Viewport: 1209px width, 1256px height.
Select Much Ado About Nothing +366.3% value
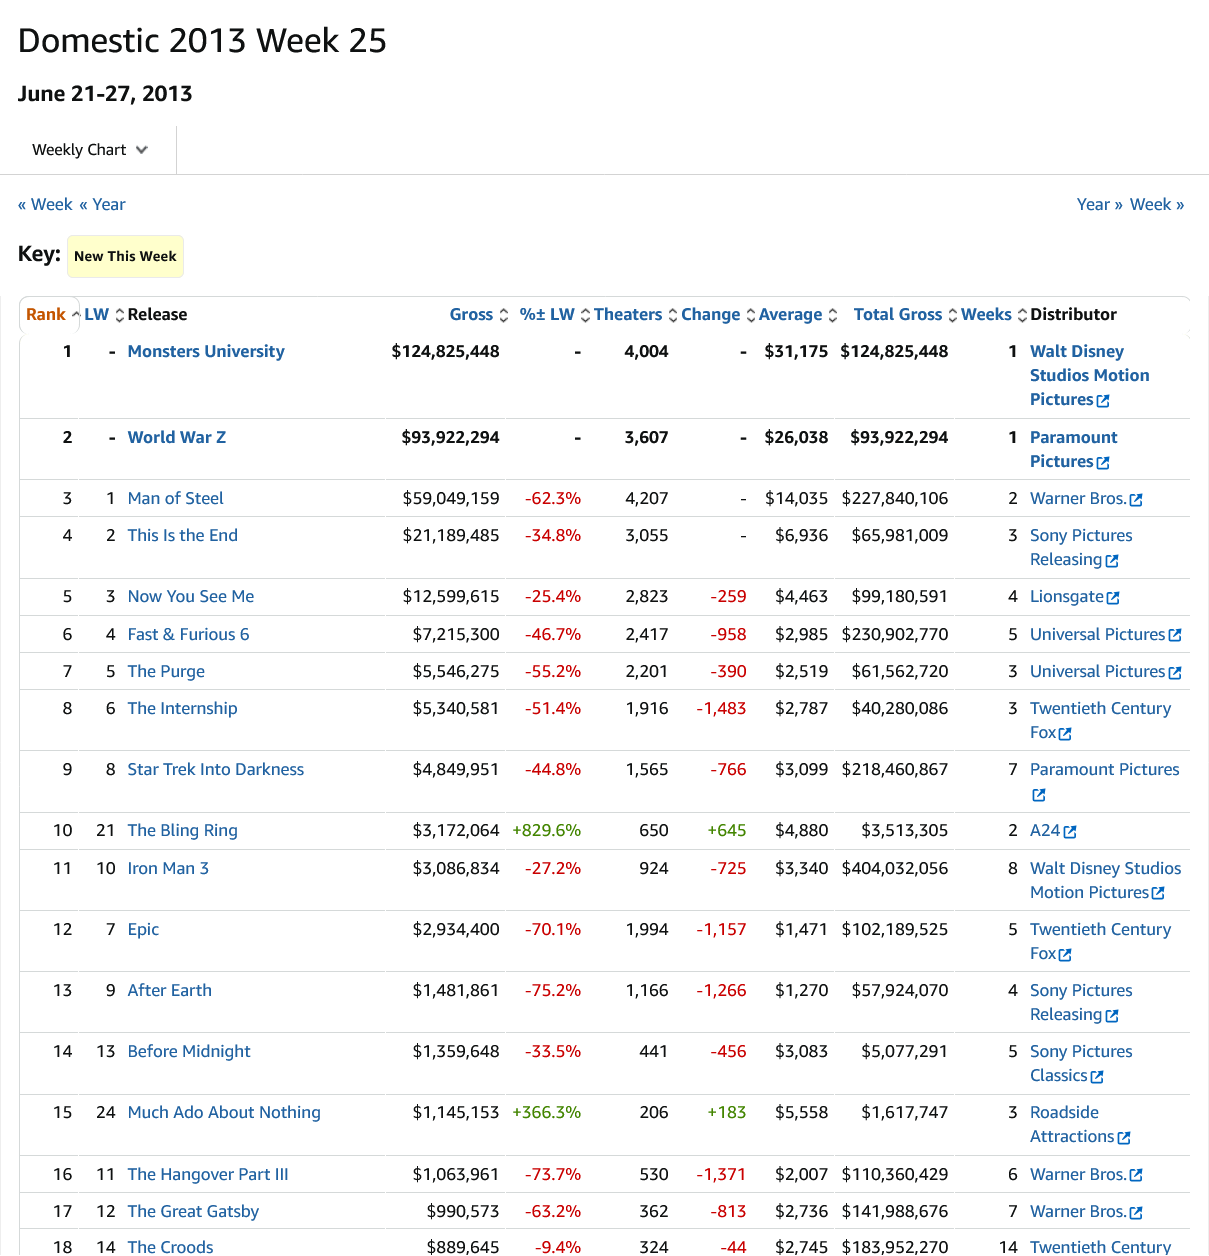click(x=547, y=1112)
